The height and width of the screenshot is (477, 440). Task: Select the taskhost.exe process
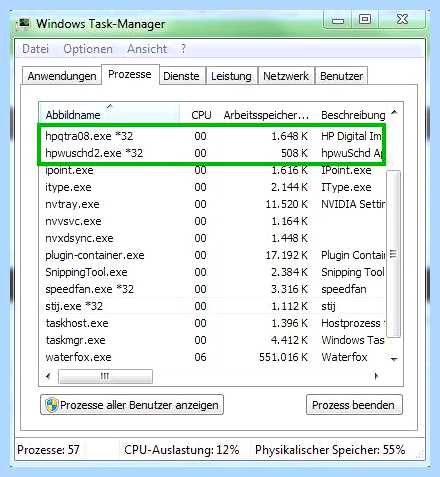tap(212, 323)
